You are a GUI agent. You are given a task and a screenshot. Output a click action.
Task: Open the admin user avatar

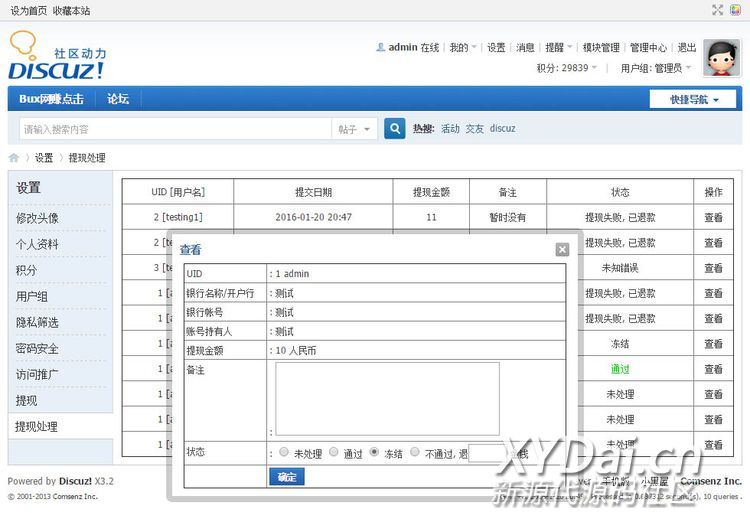pos(721,58)
